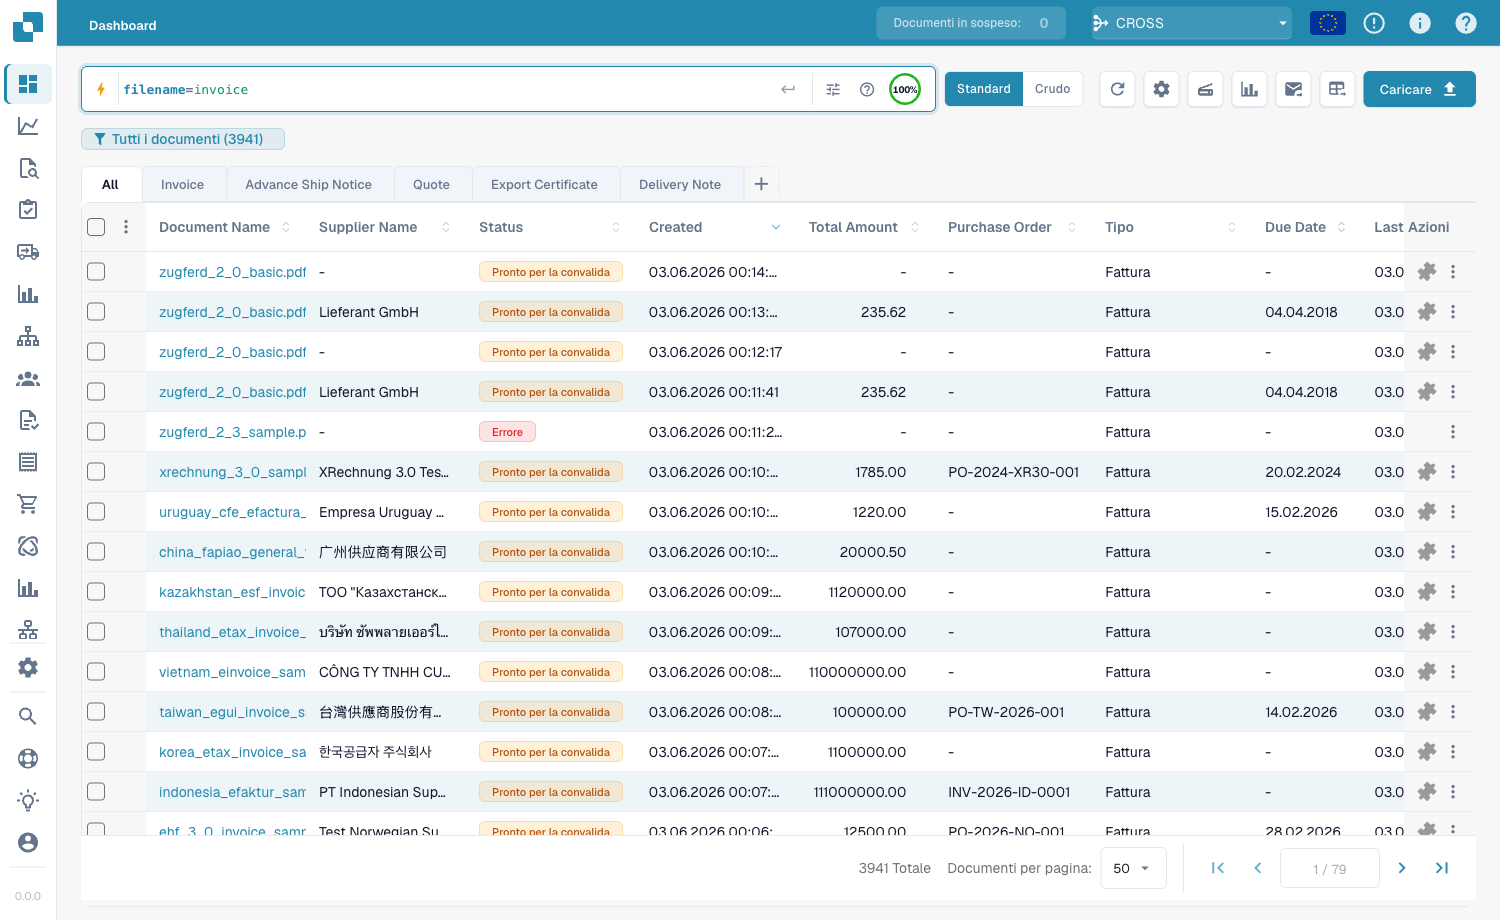
Task: Open the taiwan_egui_invoice document link
Action: (x=232, y=712)
